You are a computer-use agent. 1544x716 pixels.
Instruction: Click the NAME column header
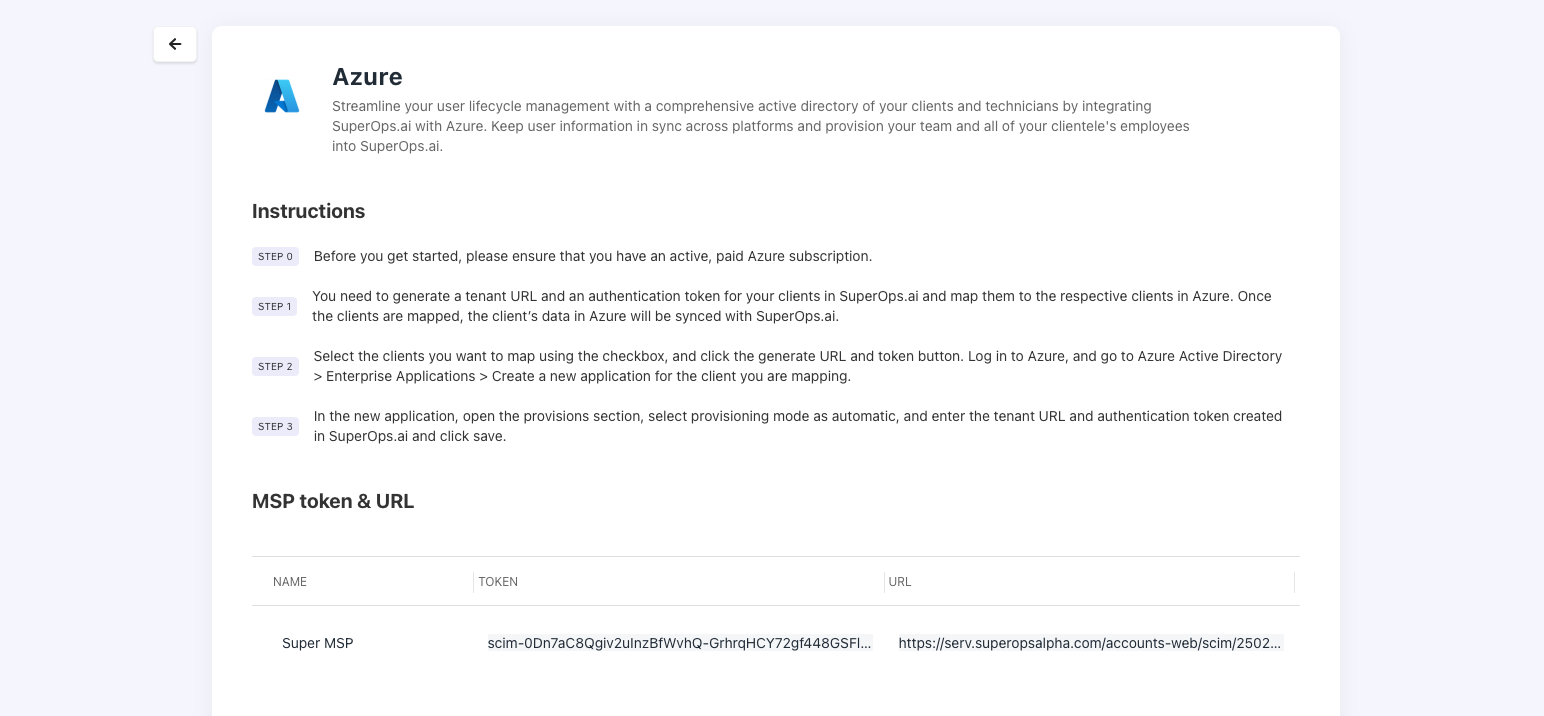coord(290,582)
